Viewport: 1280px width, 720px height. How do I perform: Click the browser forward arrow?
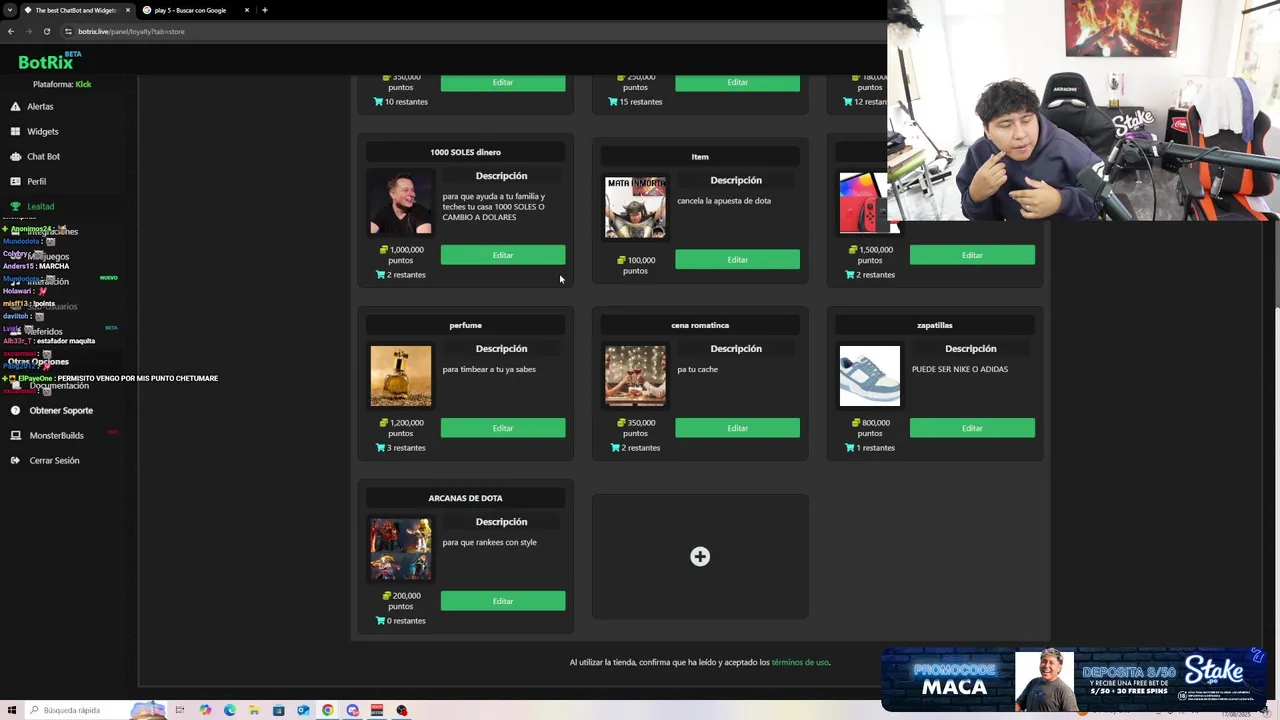point(28,31)
